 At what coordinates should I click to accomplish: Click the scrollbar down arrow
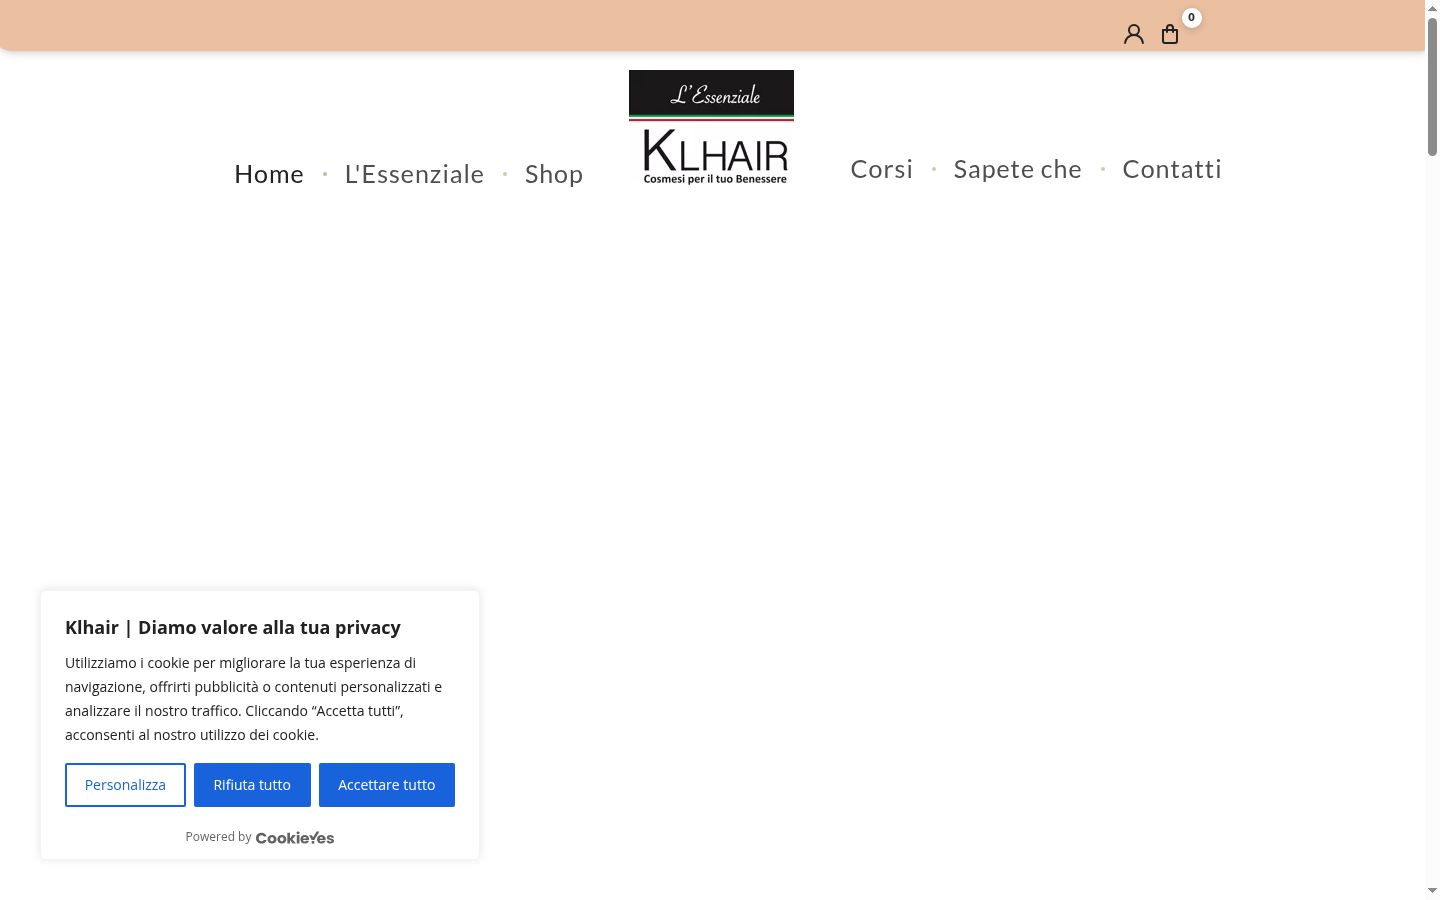click(1432, 890)
